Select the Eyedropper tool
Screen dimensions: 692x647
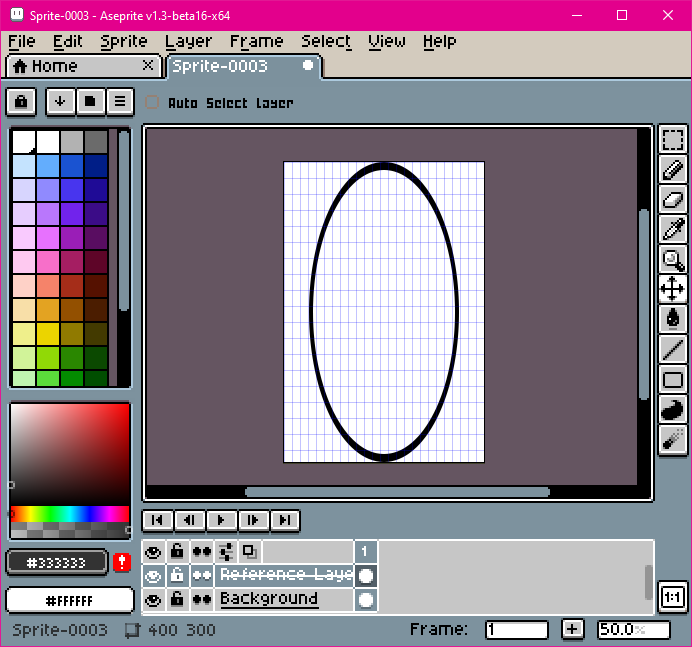tap(673, 229)
